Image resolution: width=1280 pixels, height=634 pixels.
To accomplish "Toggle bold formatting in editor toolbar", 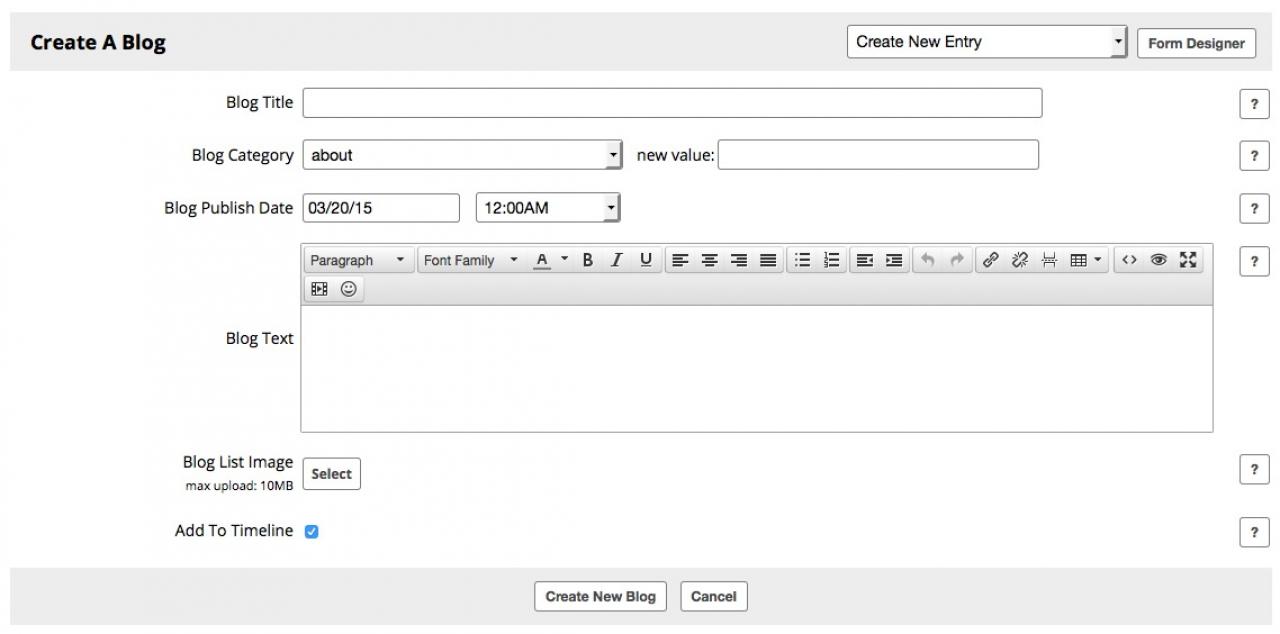I will (x=588, y=260).
